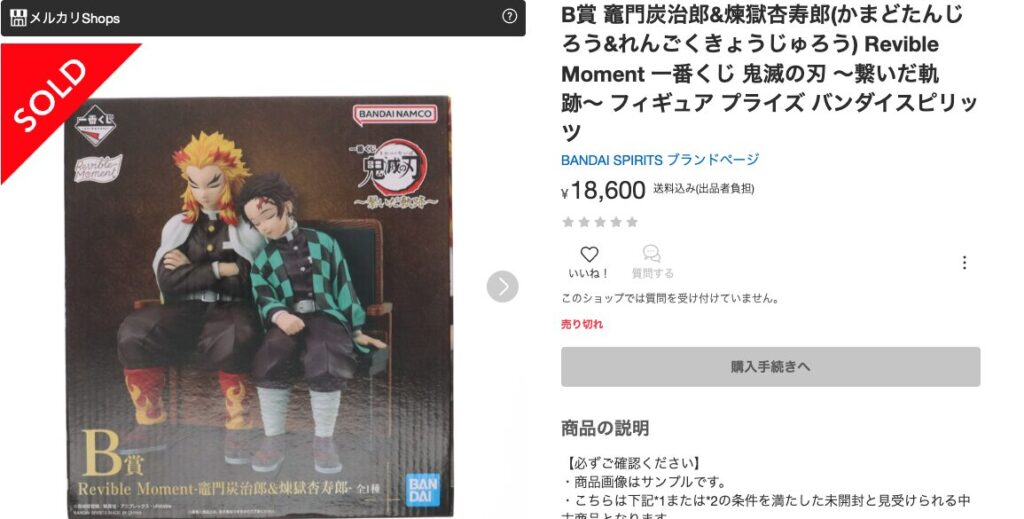Screen dimensions: 1024x519
Task: Click the 売り切れ sold-out status text
Action: [582, 324]
